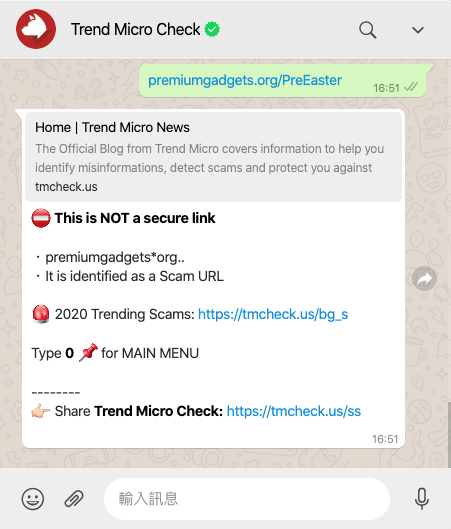Click the tmcheck.us domain in preview
451x529 pixels.
pyautogui.click(x=66, y=187)
